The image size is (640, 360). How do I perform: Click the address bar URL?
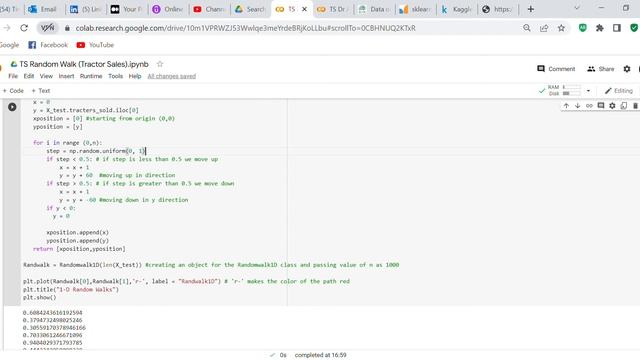pos(245,28)
